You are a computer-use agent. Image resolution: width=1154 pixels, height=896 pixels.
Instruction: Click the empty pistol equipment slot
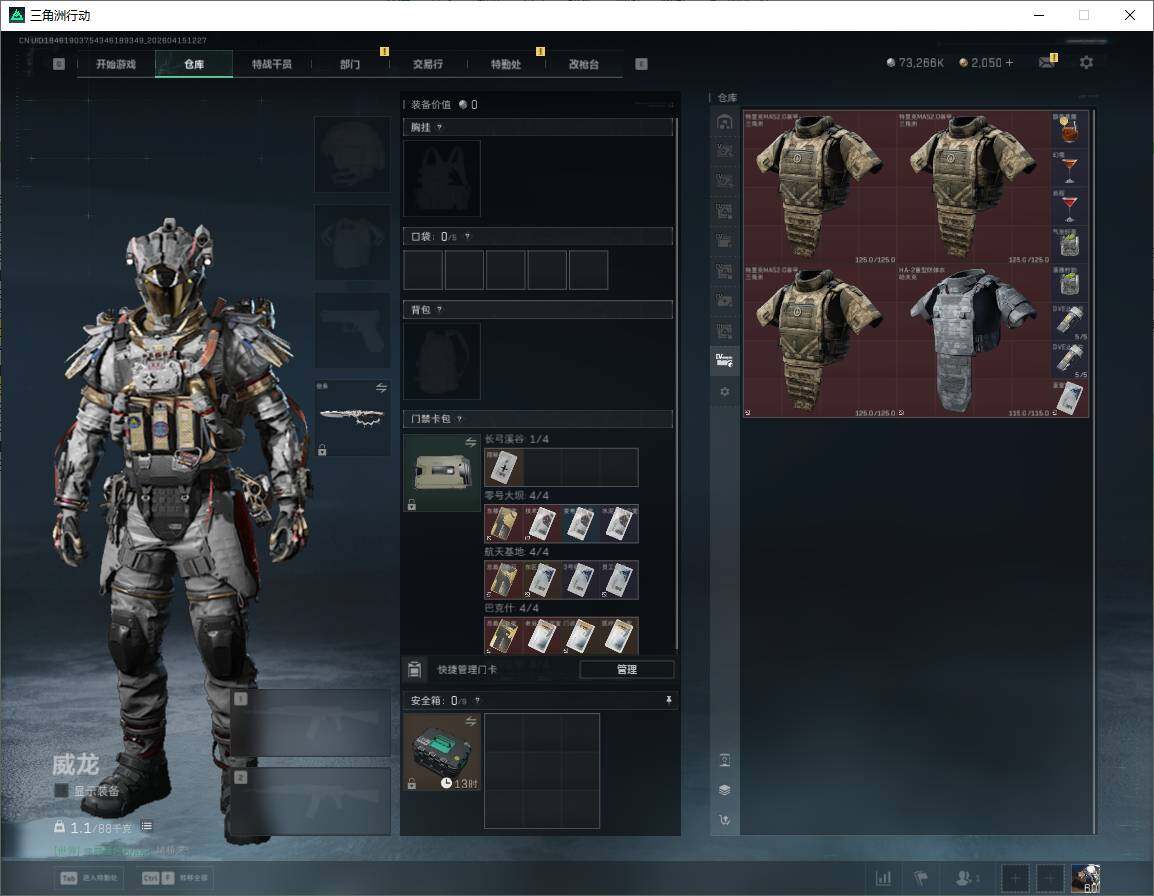tap(353, 331)
